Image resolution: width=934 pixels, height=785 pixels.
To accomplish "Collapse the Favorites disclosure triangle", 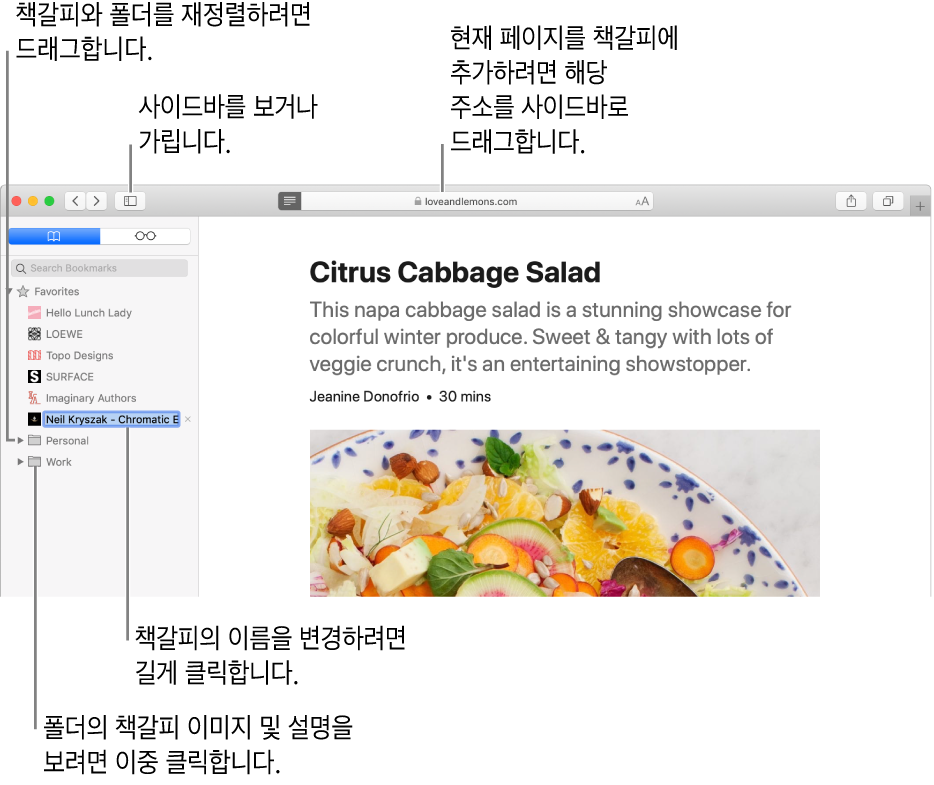I will pyautogui.click(x=9, y=291).
